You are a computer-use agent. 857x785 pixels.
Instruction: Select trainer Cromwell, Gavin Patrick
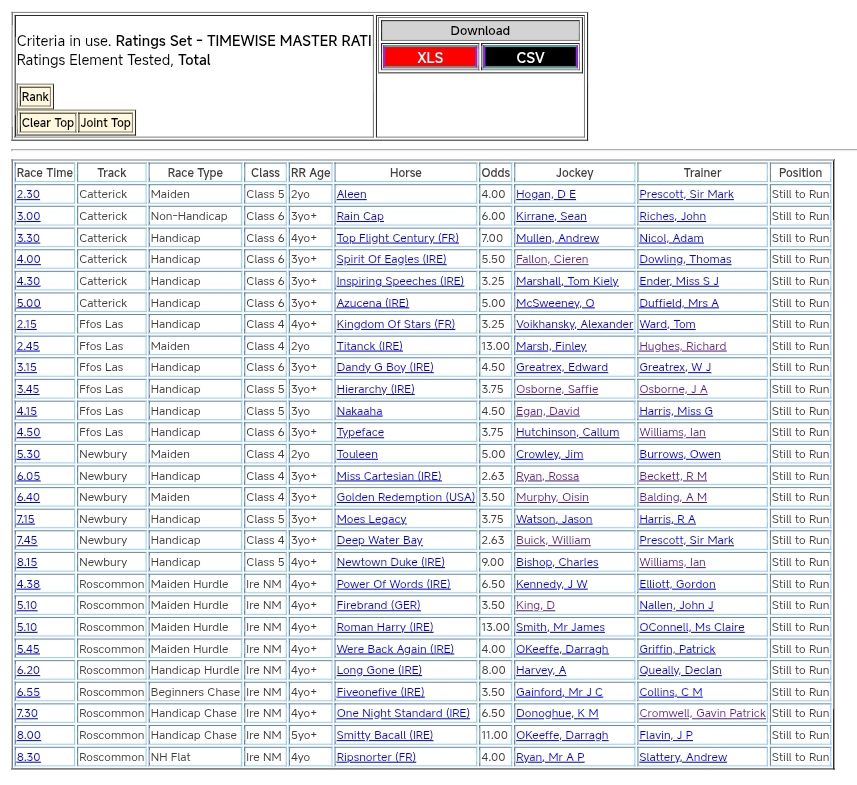click(x=702, y=714)
